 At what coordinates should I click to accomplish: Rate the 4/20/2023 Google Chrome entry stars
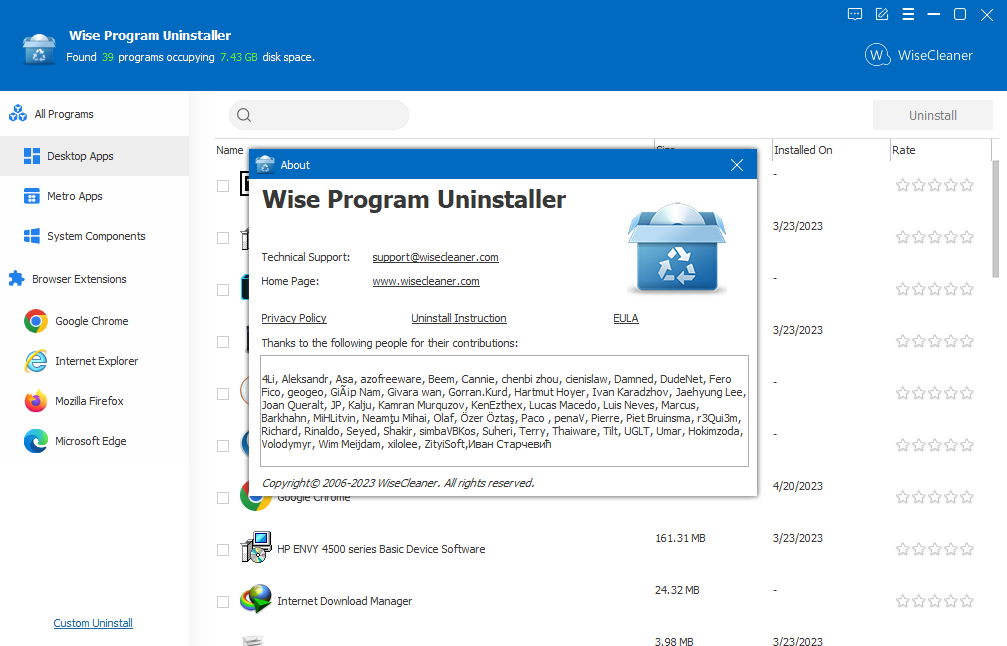pos(934,497)
